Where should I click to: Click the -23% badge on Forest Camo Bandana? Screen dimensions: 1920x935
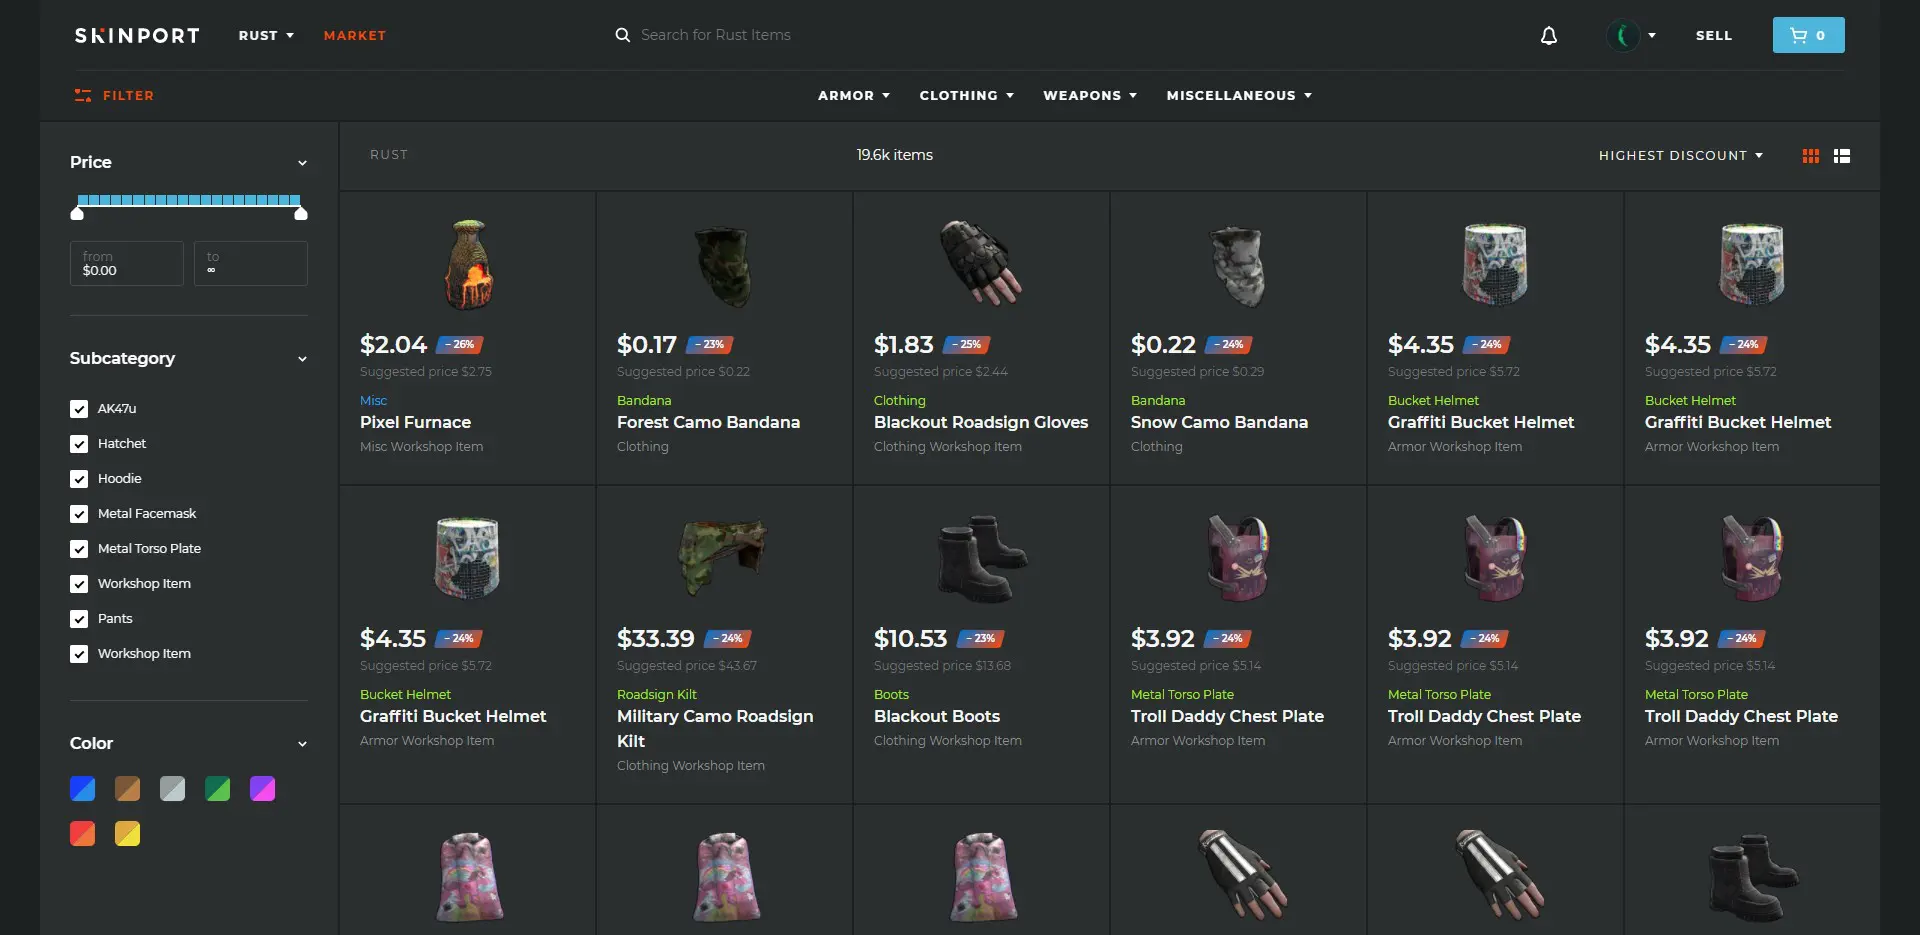click(710, 344)
